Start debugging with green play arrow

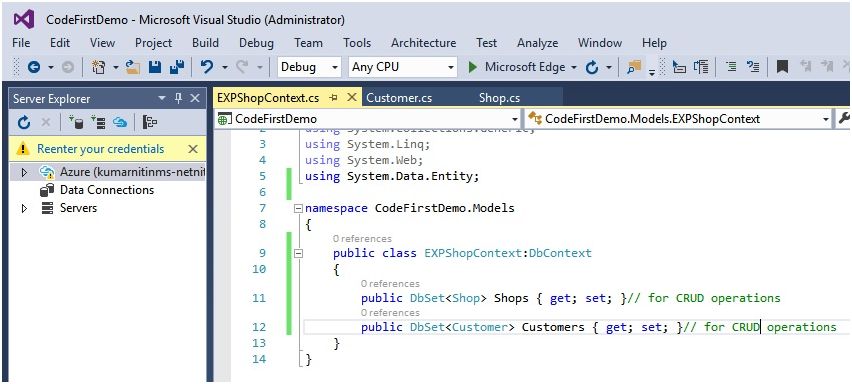point(472,67)
